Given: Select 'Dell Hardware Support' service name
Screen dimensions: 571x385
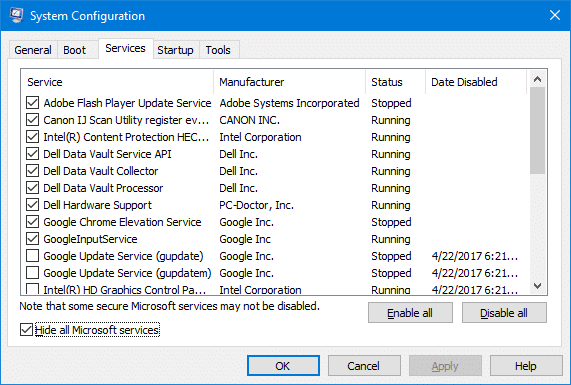Looking at the screenshot, I should coord(97,205).
